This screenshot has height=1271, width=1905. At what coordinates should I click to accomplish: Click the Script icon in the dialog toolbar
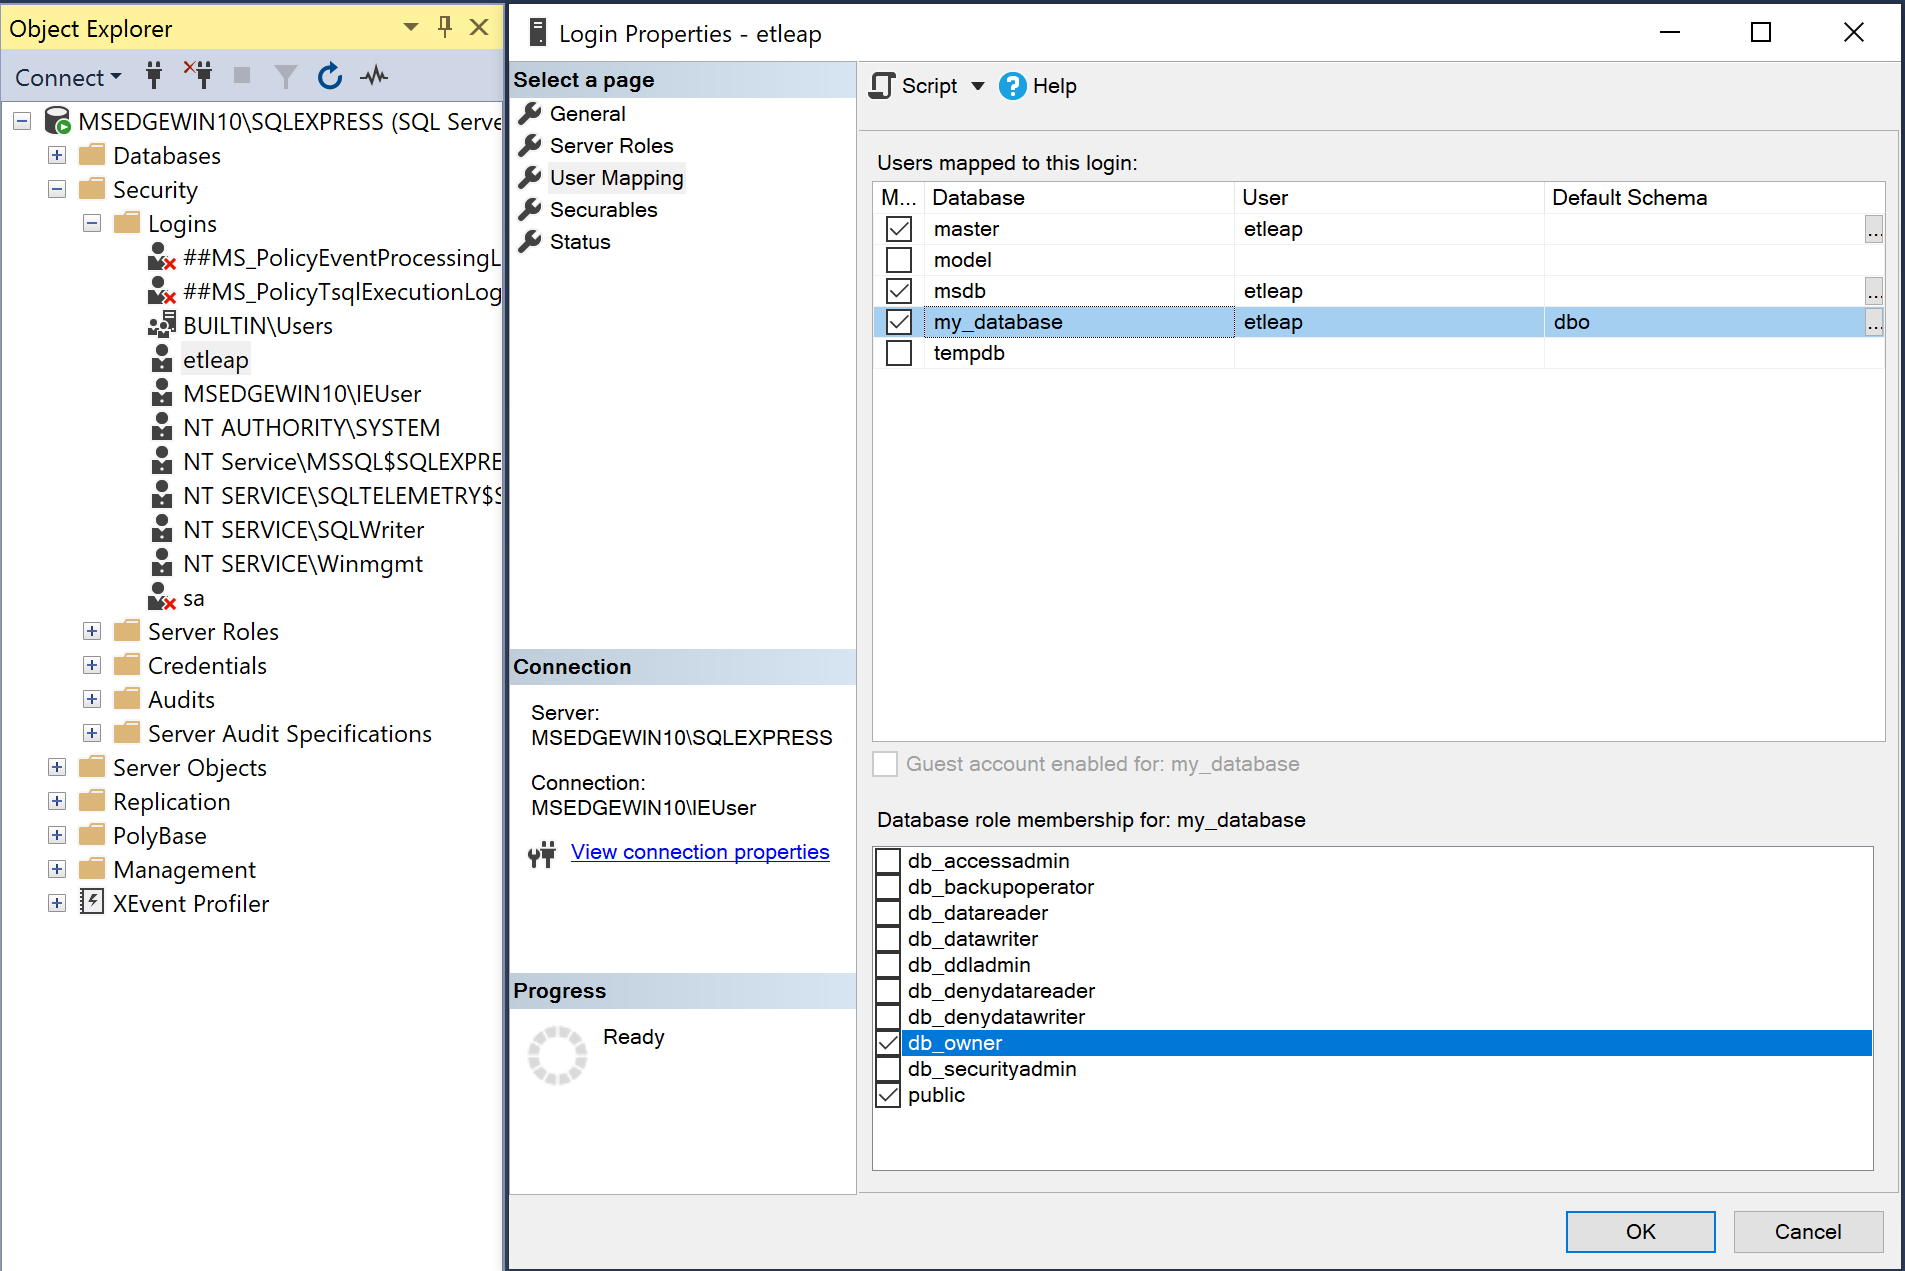[883, 86]
